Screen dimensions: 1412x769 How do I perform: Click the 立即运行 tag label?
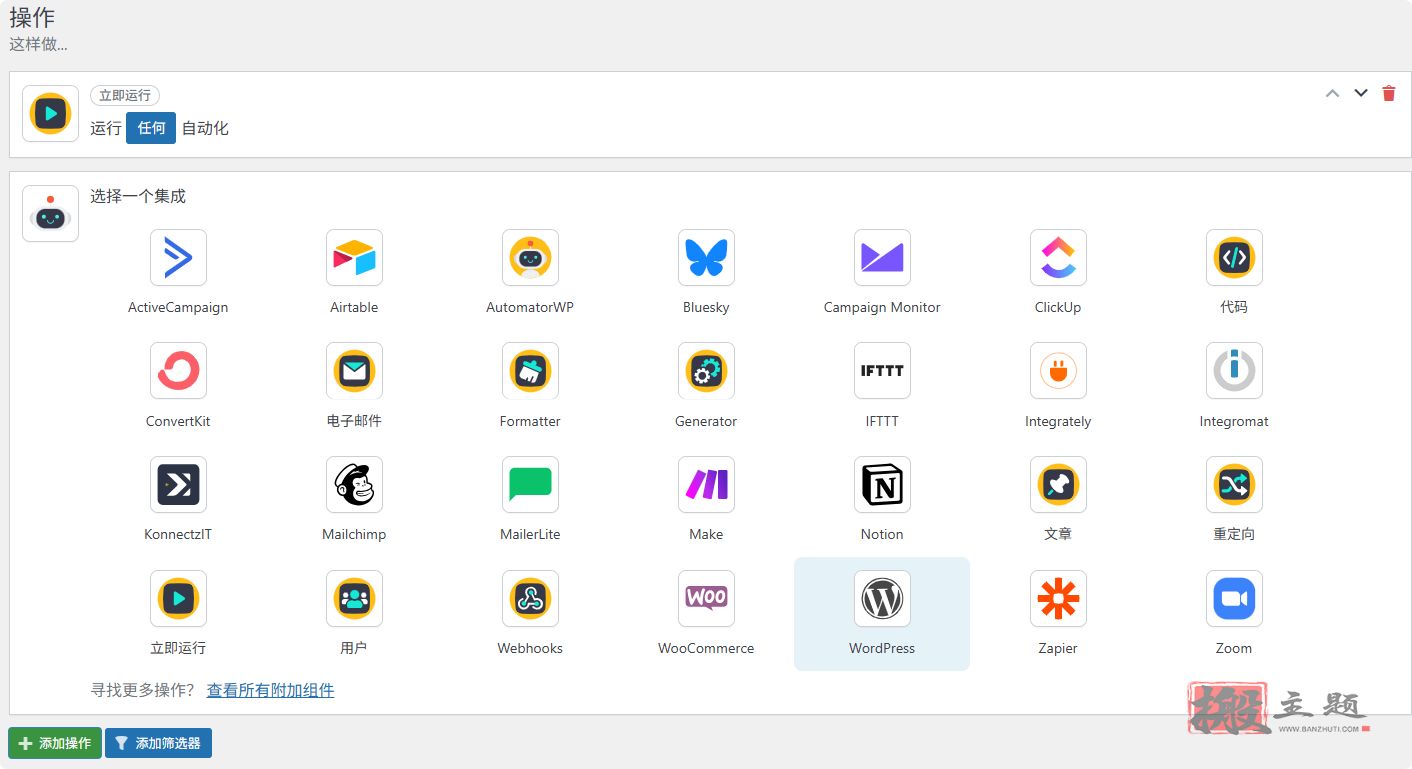[125, 95]
